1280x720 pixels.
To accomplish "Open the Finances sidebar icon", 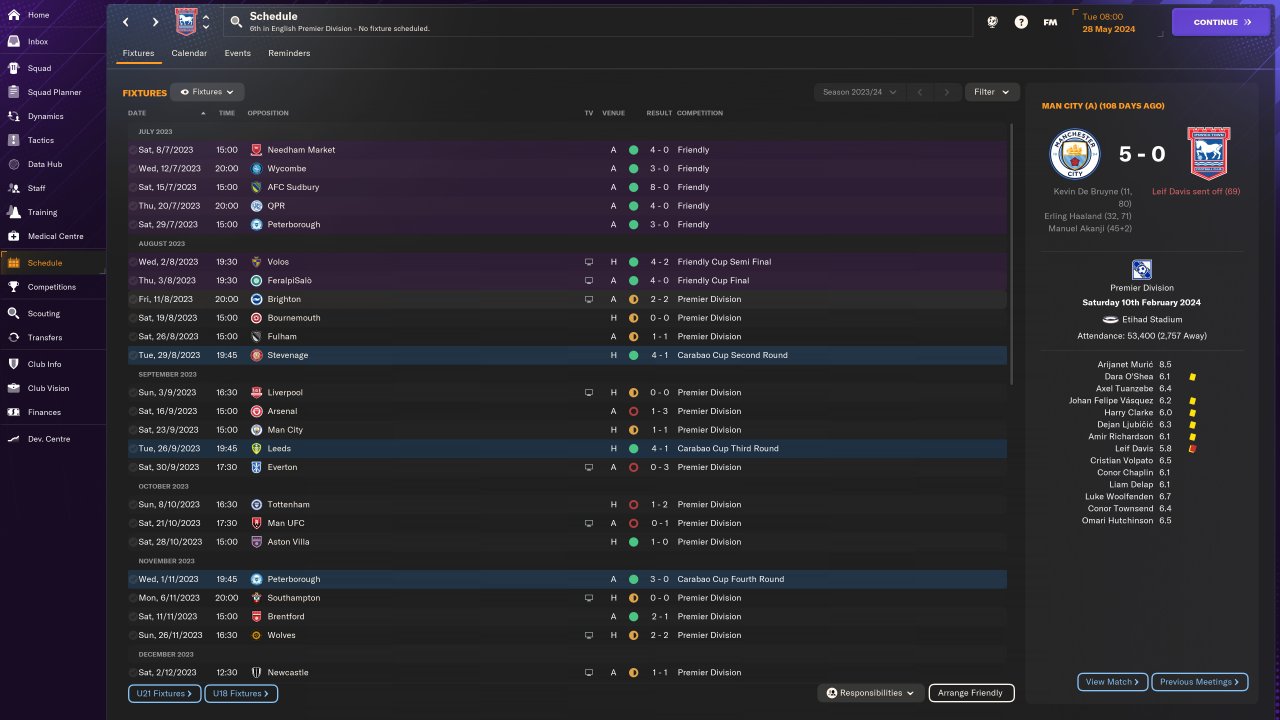I will (x=14, y=412).
